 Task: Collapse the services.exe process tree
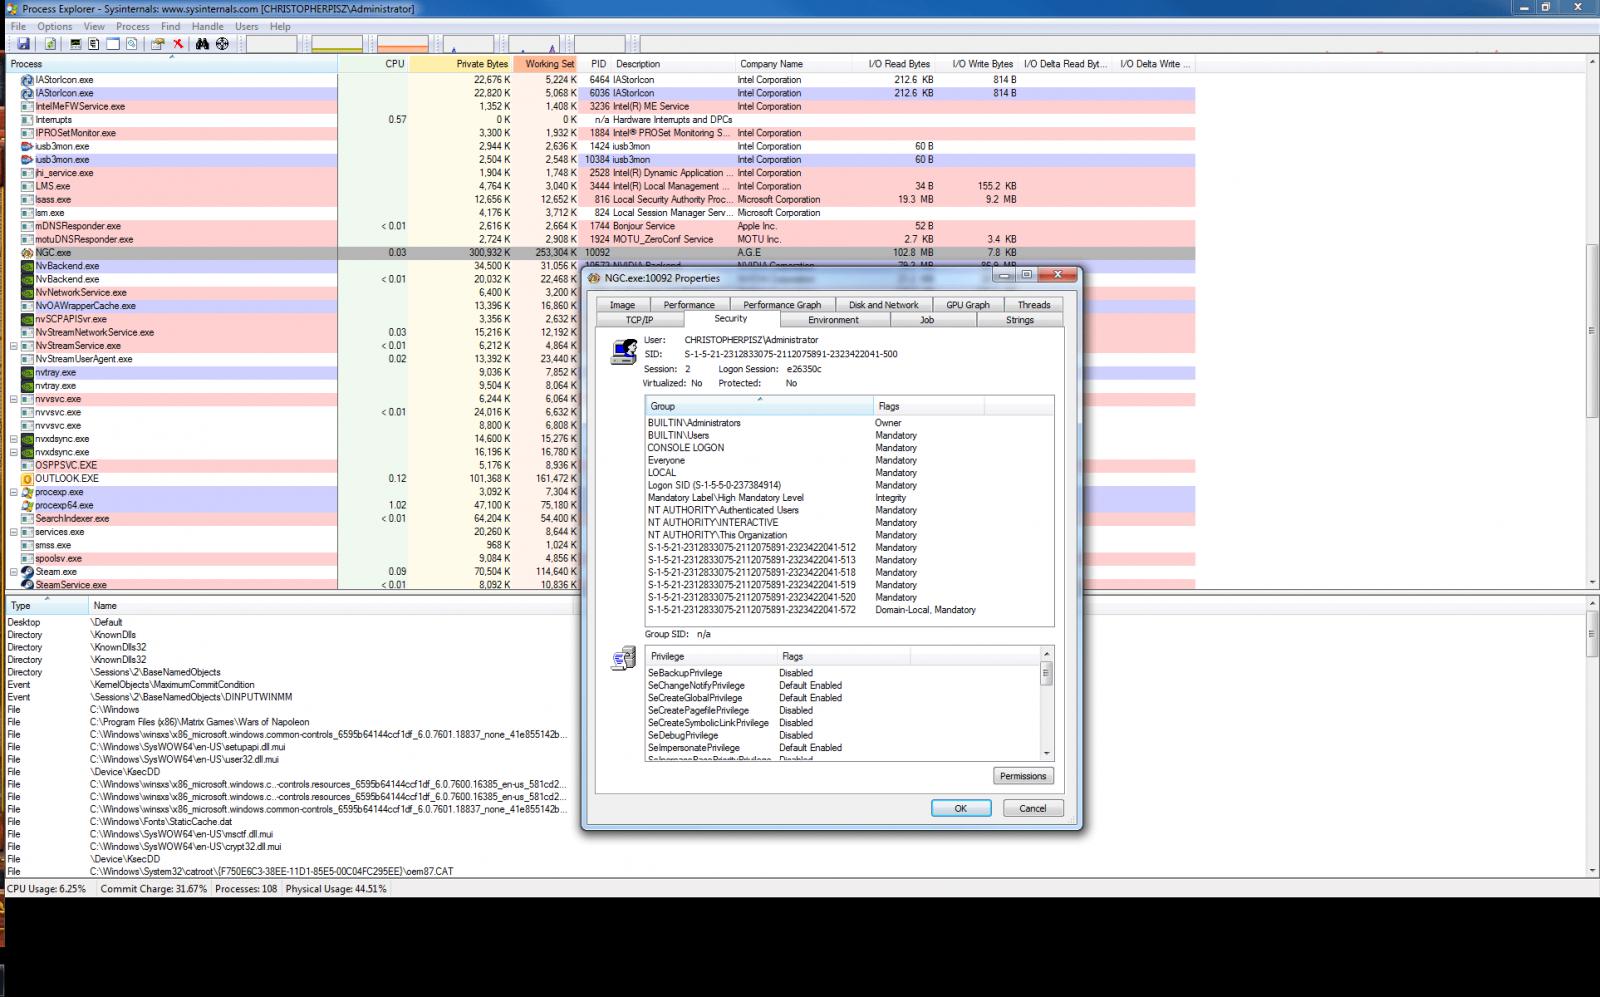14,532
